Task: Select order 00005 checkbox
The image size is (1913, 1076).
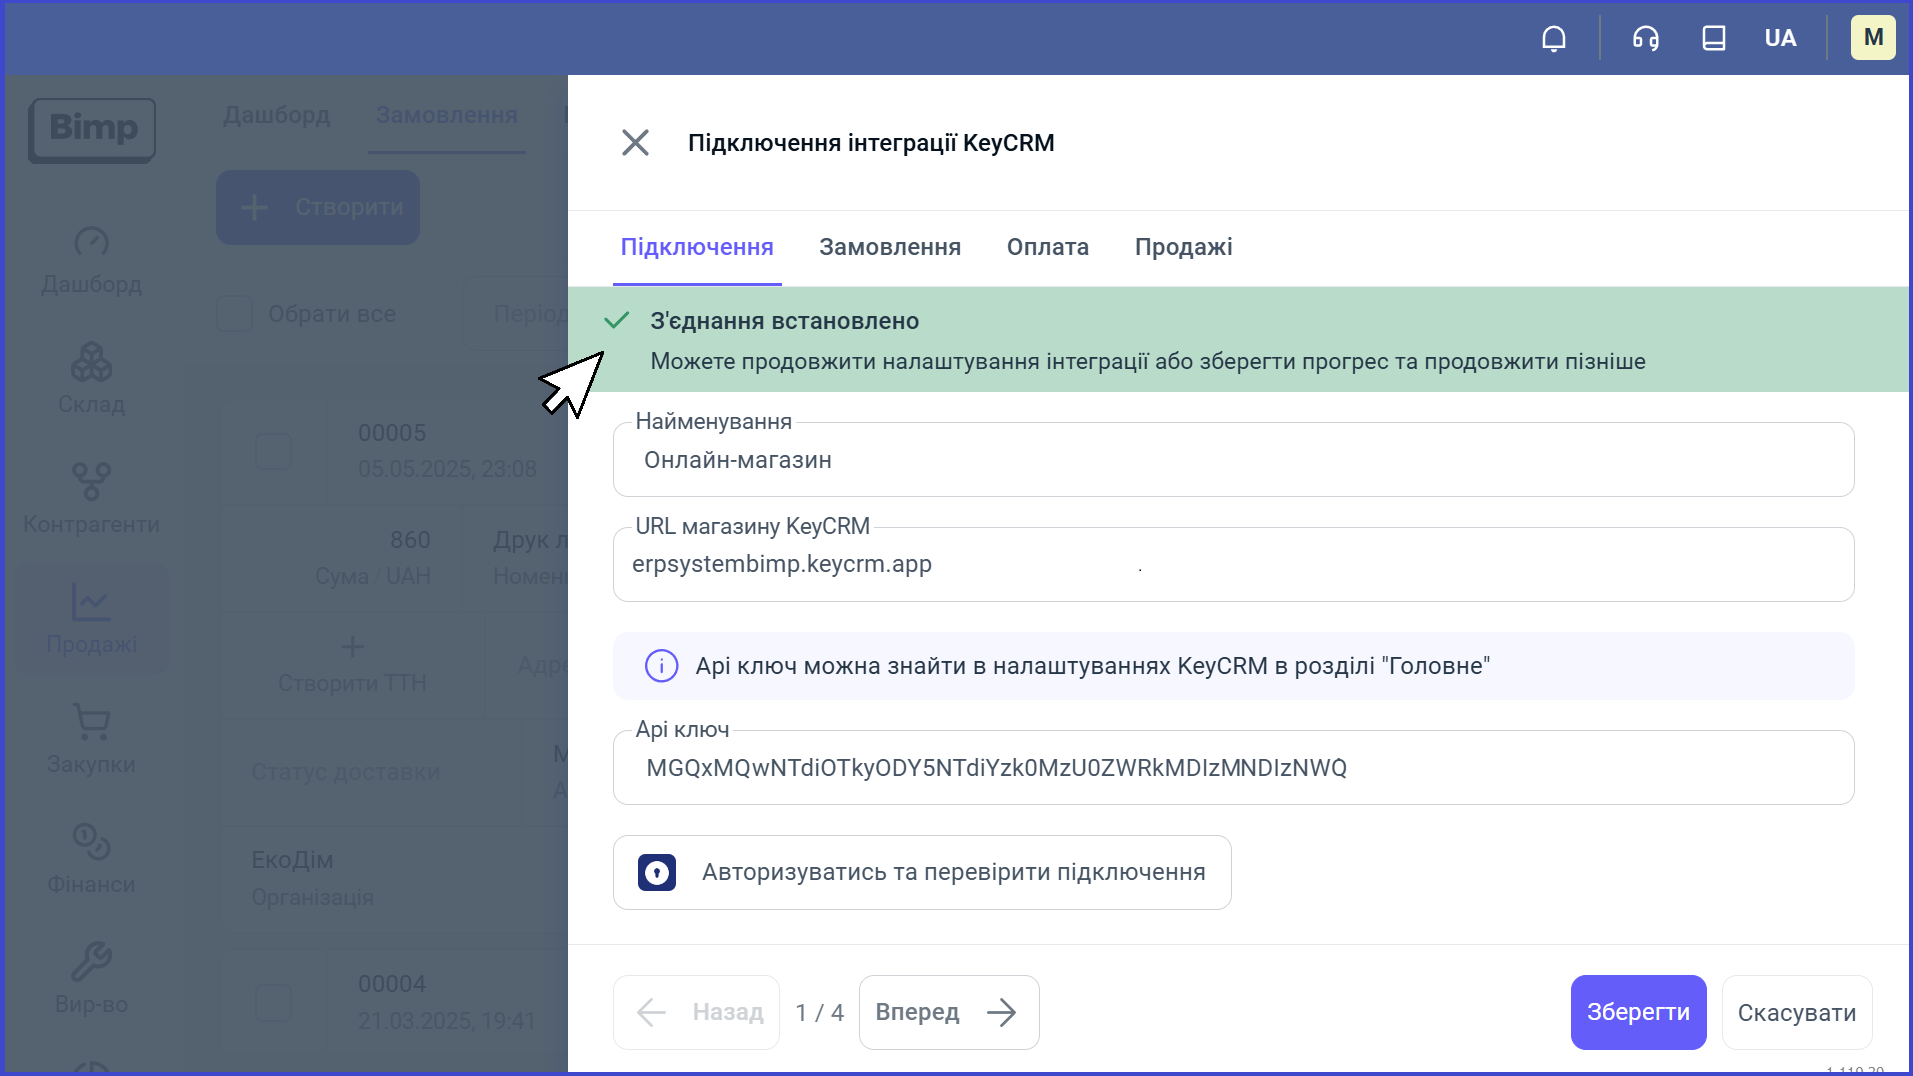Action: (273, 452)
